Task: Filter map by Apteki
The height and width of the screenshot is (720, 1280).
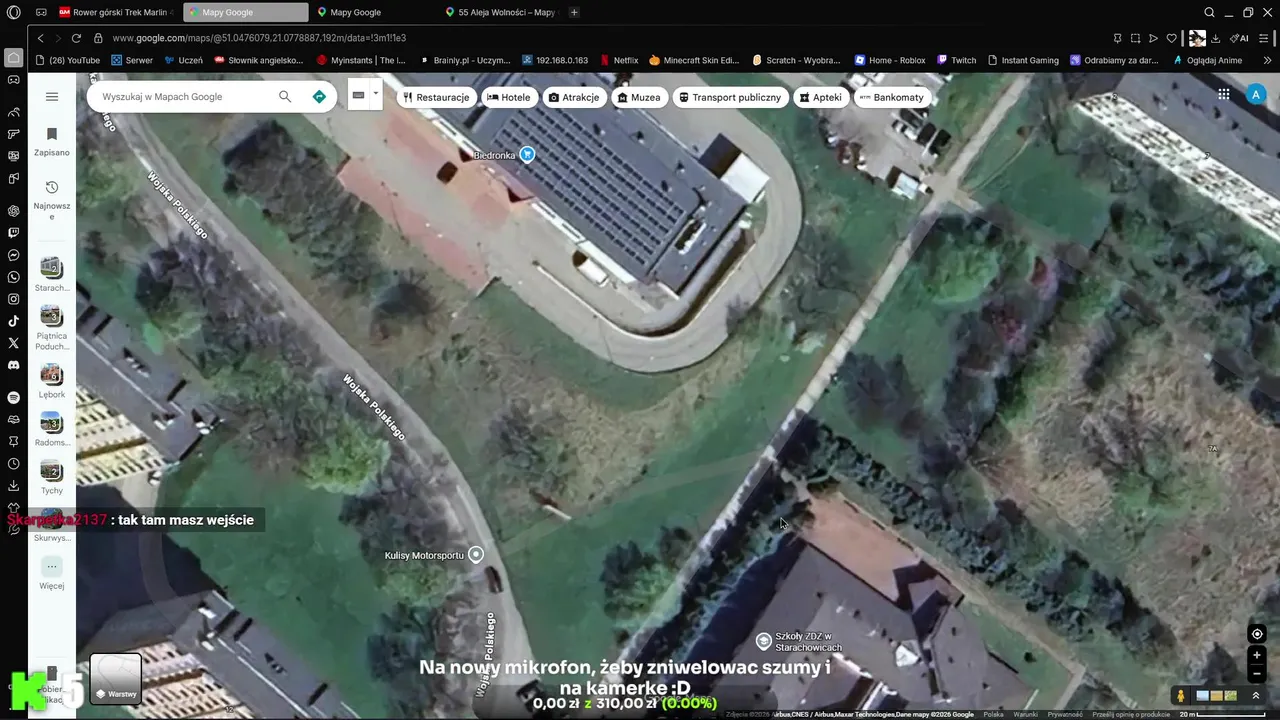Action: [x=820, y=97]
